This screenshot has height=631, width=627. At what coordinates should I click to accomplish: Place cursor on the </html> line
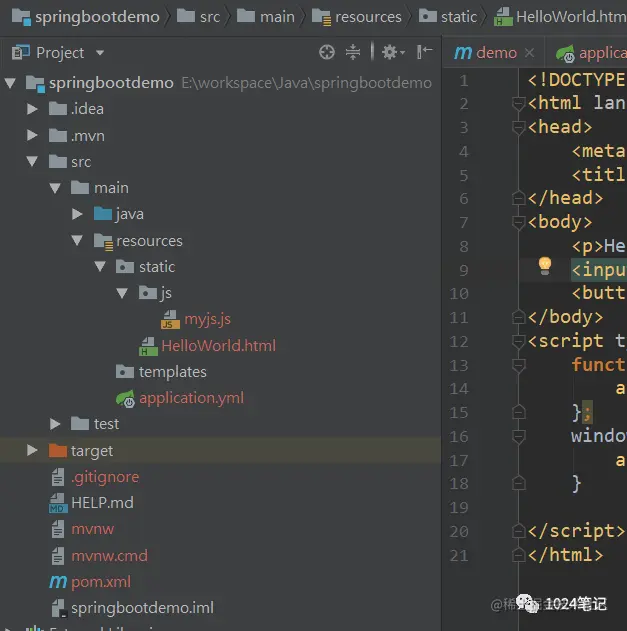coord(565,555)
